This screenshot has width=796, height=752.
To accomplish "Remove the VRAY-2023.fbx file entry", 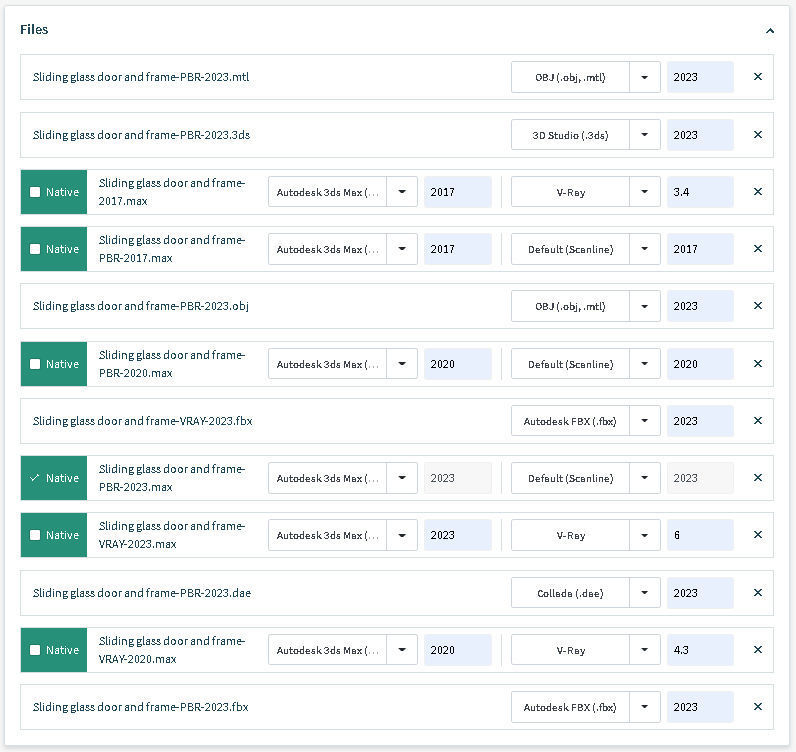I will coord(757,421).
